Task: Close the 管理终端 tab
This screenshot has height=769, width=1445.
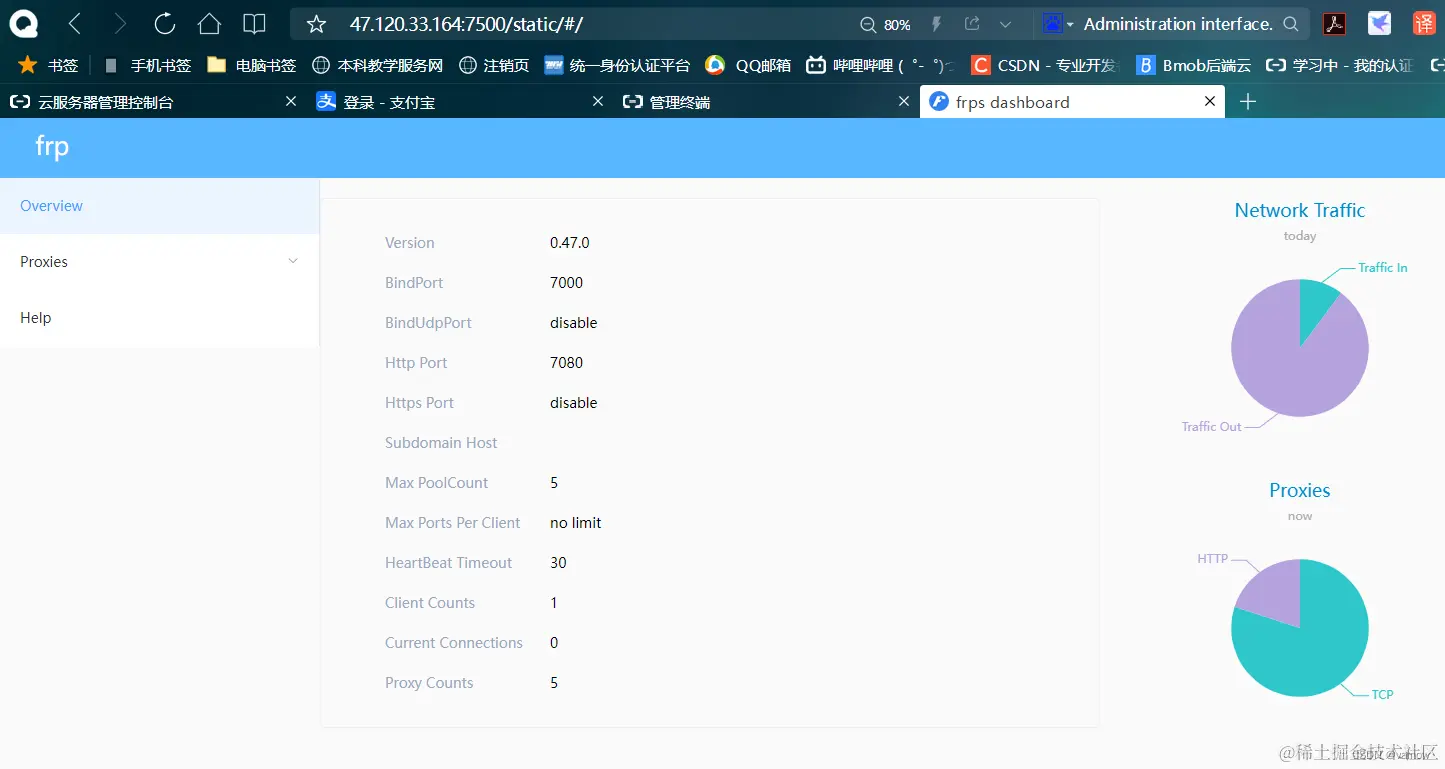Action: (904, 101)
